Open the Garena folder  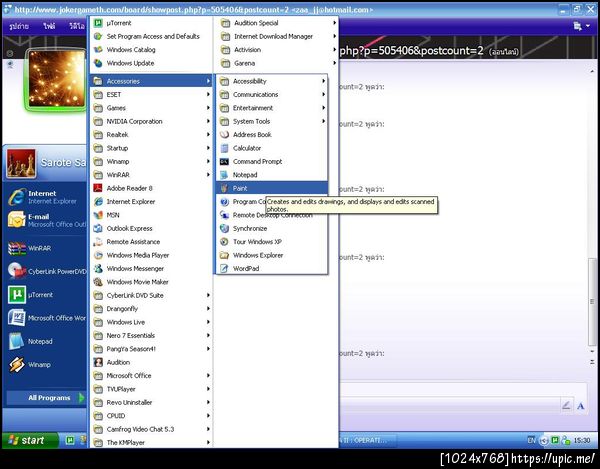pyautogui.click(x=277, y=63)
